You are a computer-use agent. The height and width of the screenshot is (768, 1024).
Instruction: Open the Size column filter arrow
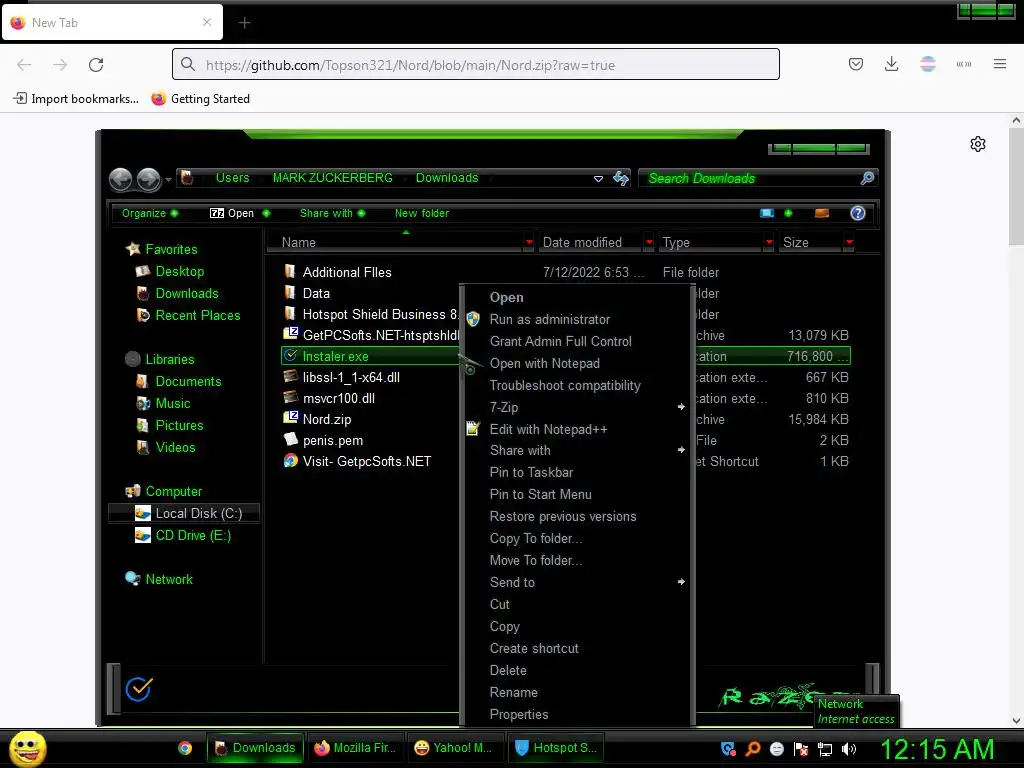[848, 242]
